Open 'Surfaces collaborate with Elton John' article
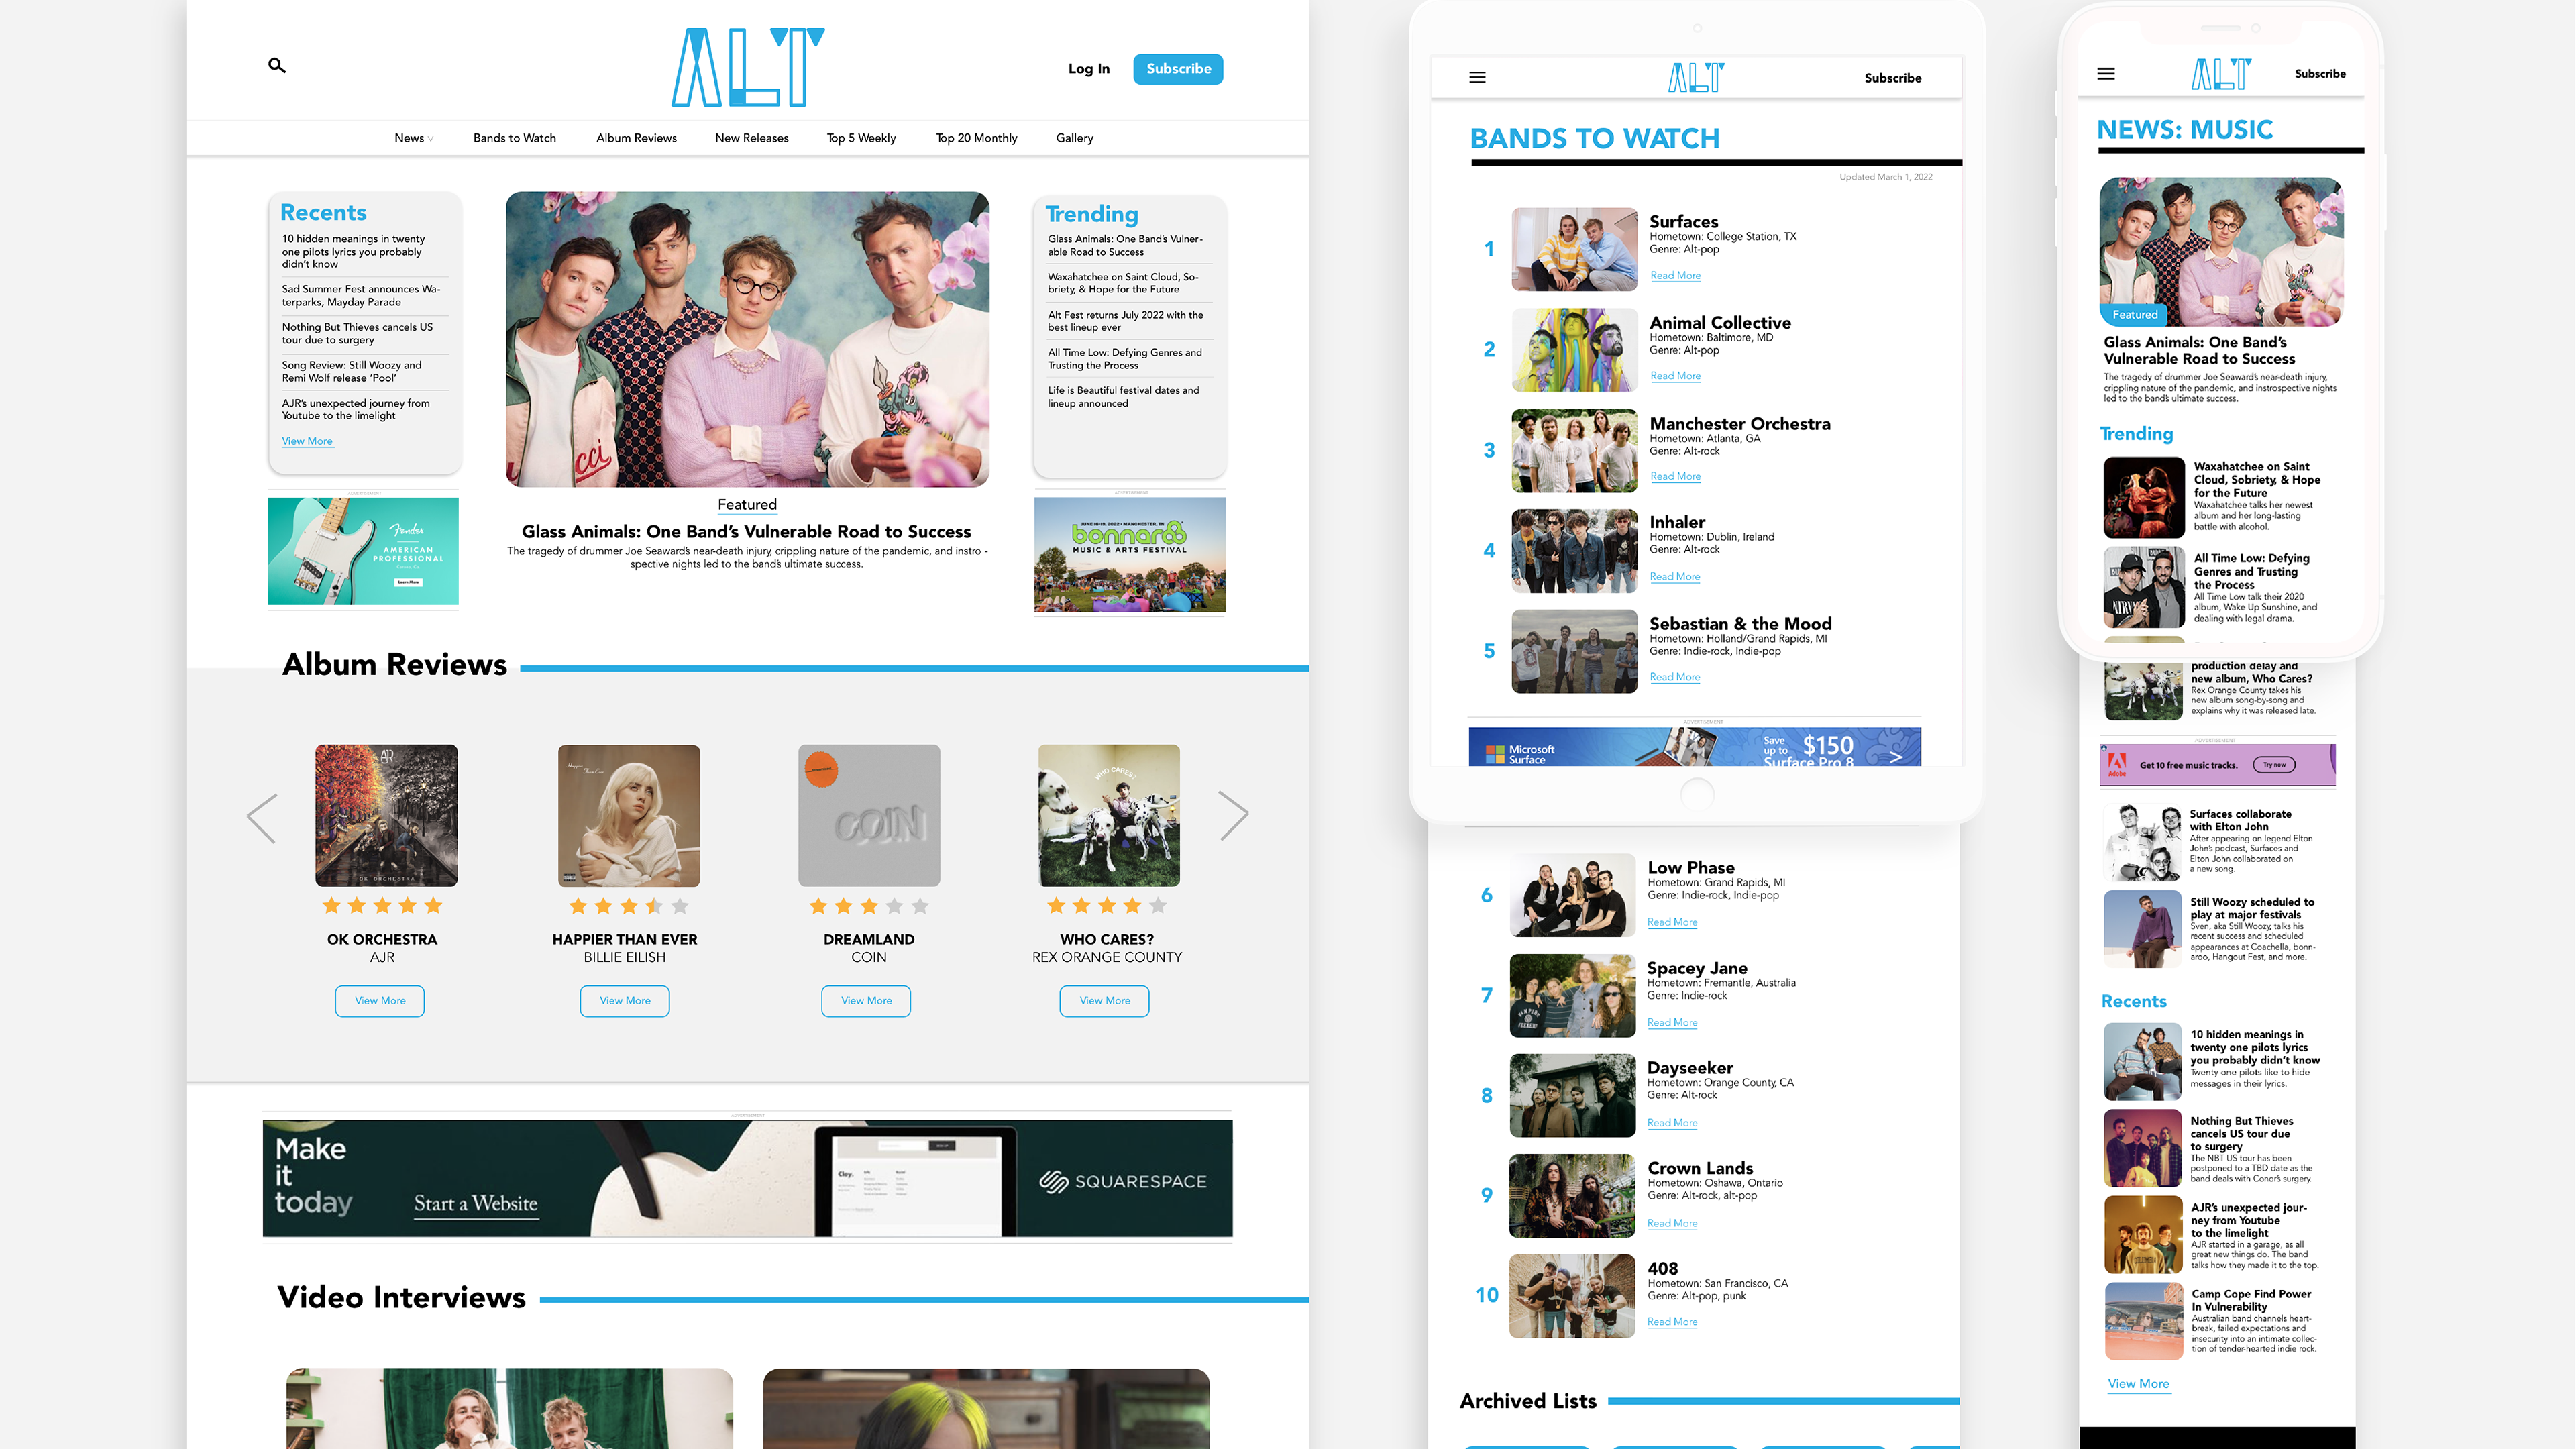The height and width of the screenshot is (1449, 2576). 2211,842
